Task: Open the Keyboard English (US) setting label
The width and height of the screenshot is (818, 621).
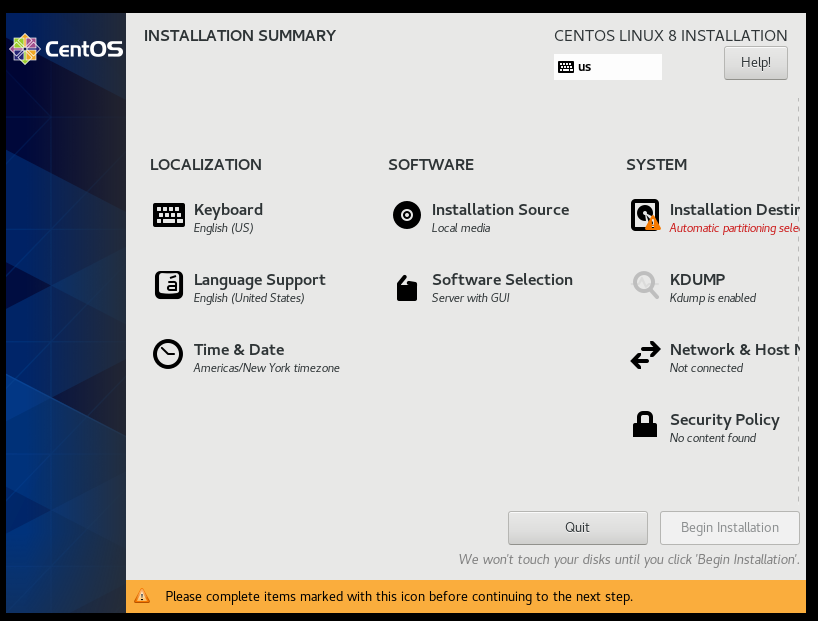Action: tap(223, 228)
